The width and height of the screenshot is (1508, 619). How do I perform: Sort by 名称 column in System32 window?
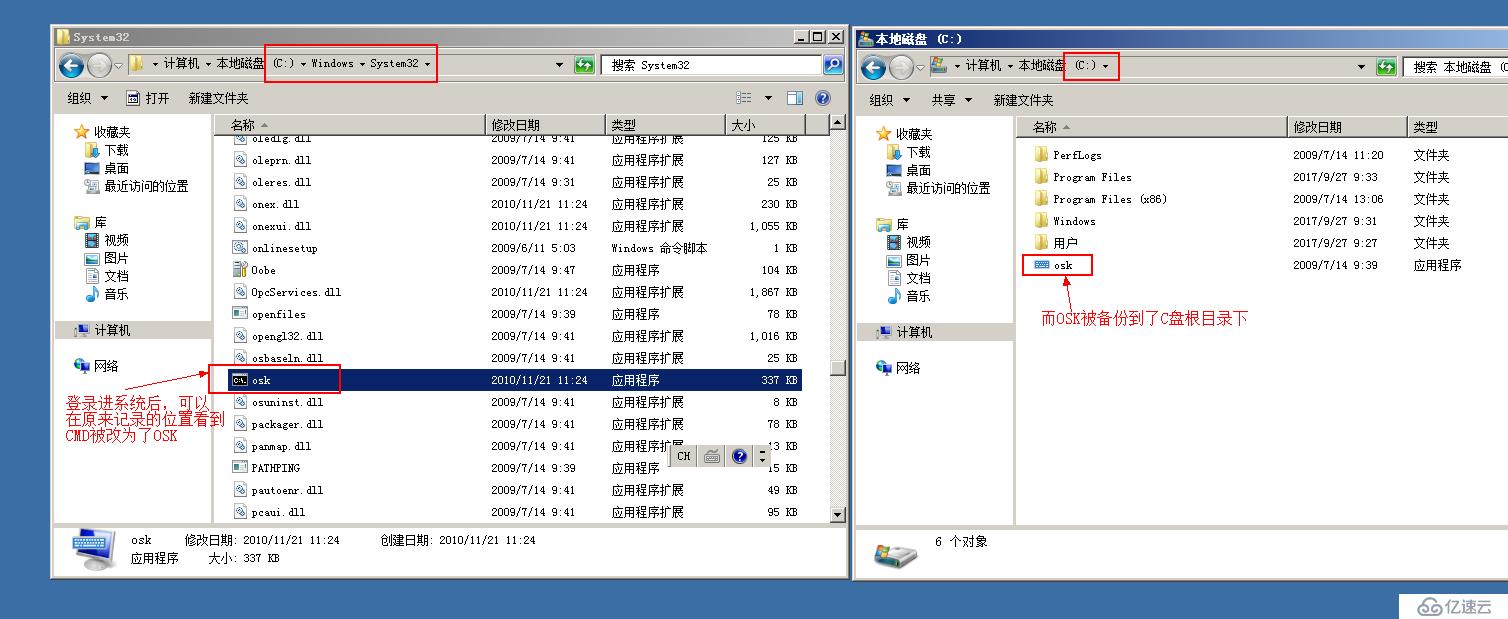coord(350,125)
